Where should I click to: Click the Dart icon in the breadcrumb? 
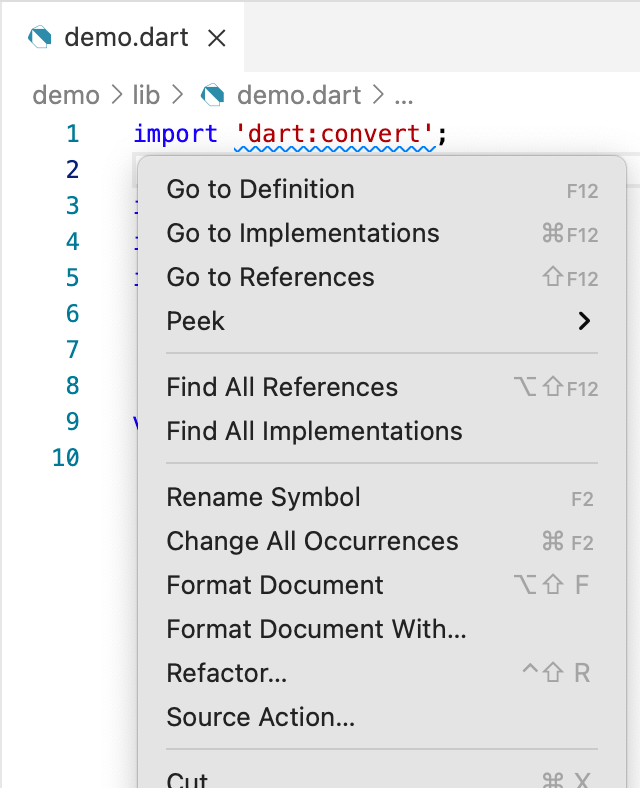(212, 96)
